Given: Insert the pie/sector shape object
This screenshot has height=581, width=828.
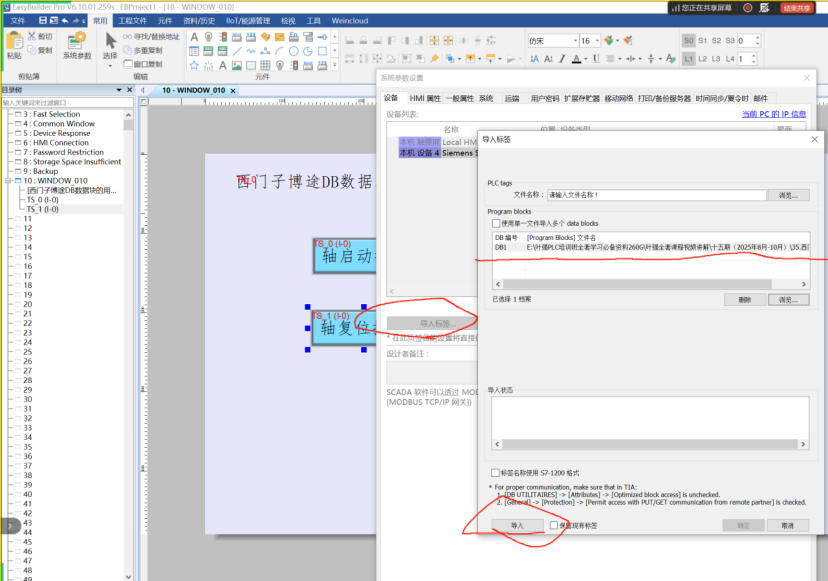Looking at the screenshot, I should tap(308, 51).
